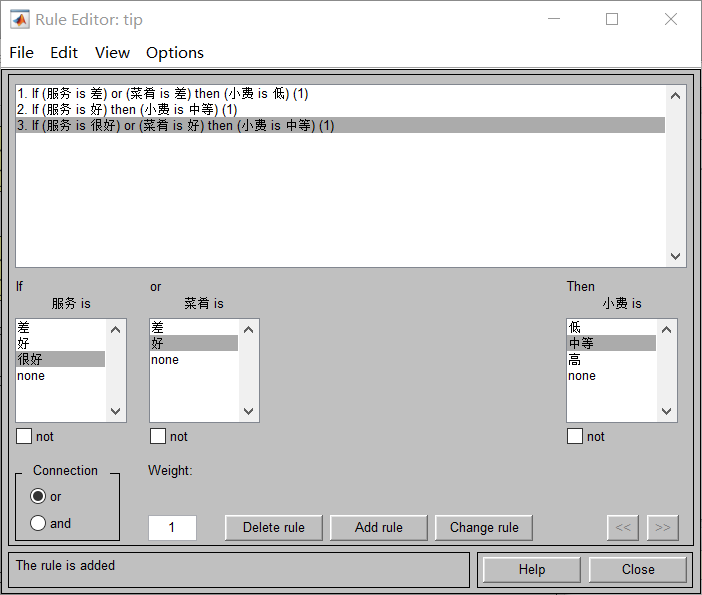The width and height of the screenshot is (702, 595).
Task: Select 中等 in 小费 list
Action: (x=611, y=343)
